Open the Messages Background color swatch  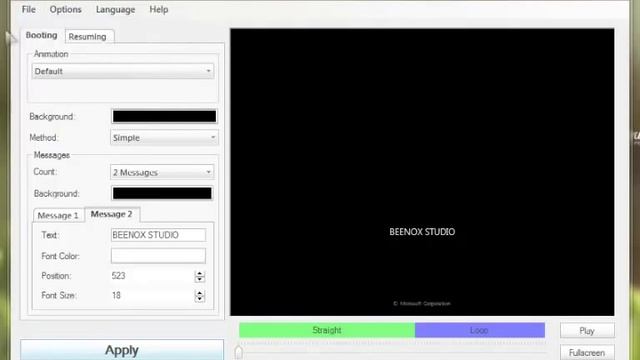(162, 193)
